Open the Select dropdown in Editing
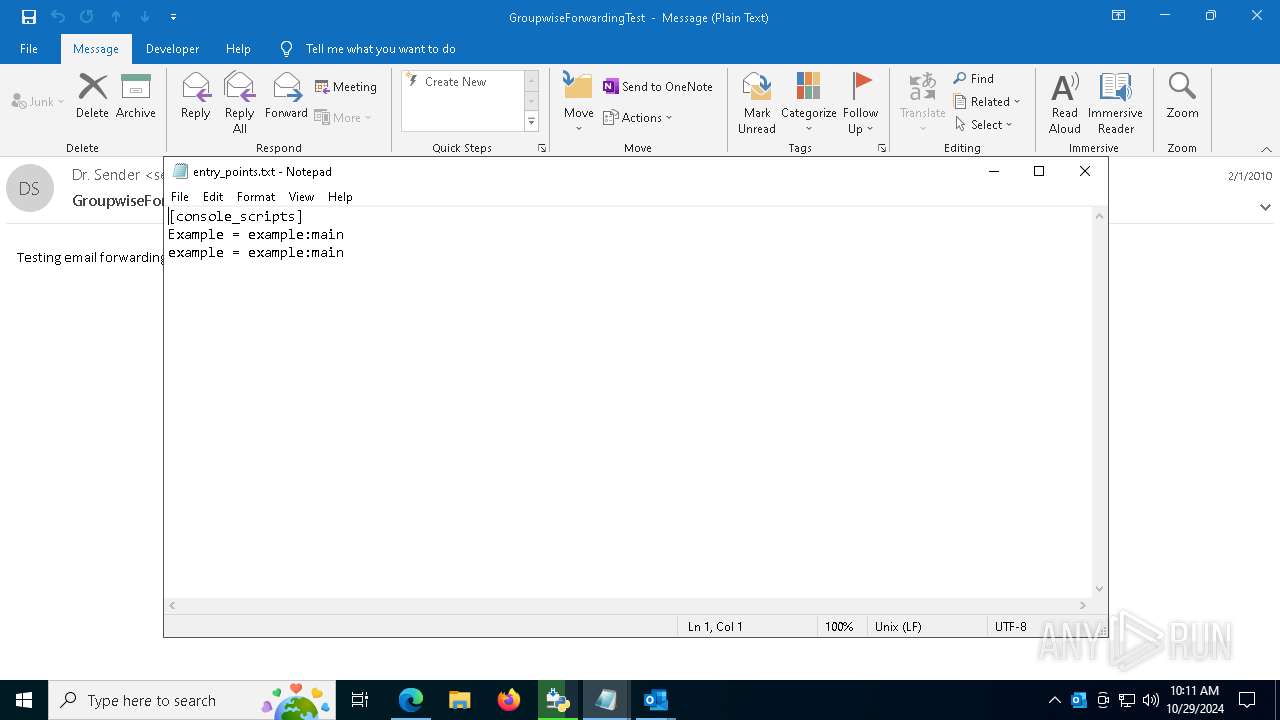The height and width of the screenshot is (720, 1280). coord(984,124)
